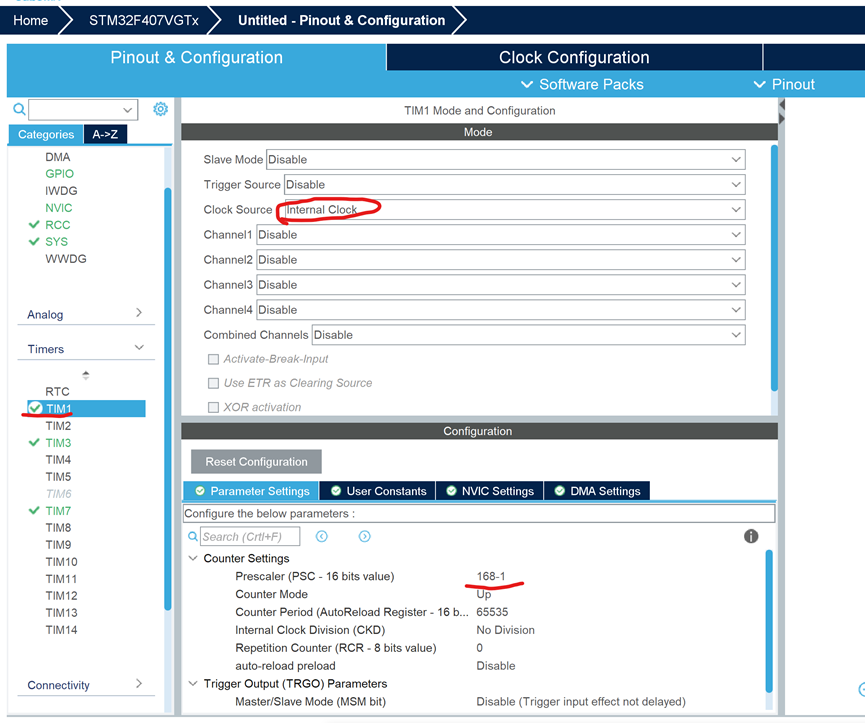This screenshot has height=723, width=865.
Task: Select DMA in the category list
Action: pyautogui.click(x=57, y=157)
